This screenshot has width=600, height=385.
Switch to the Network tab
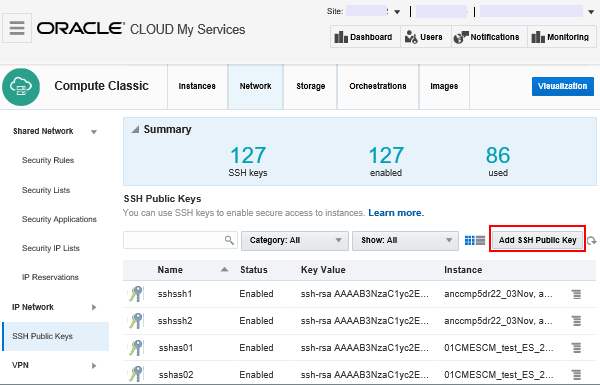tap(256, 86)
